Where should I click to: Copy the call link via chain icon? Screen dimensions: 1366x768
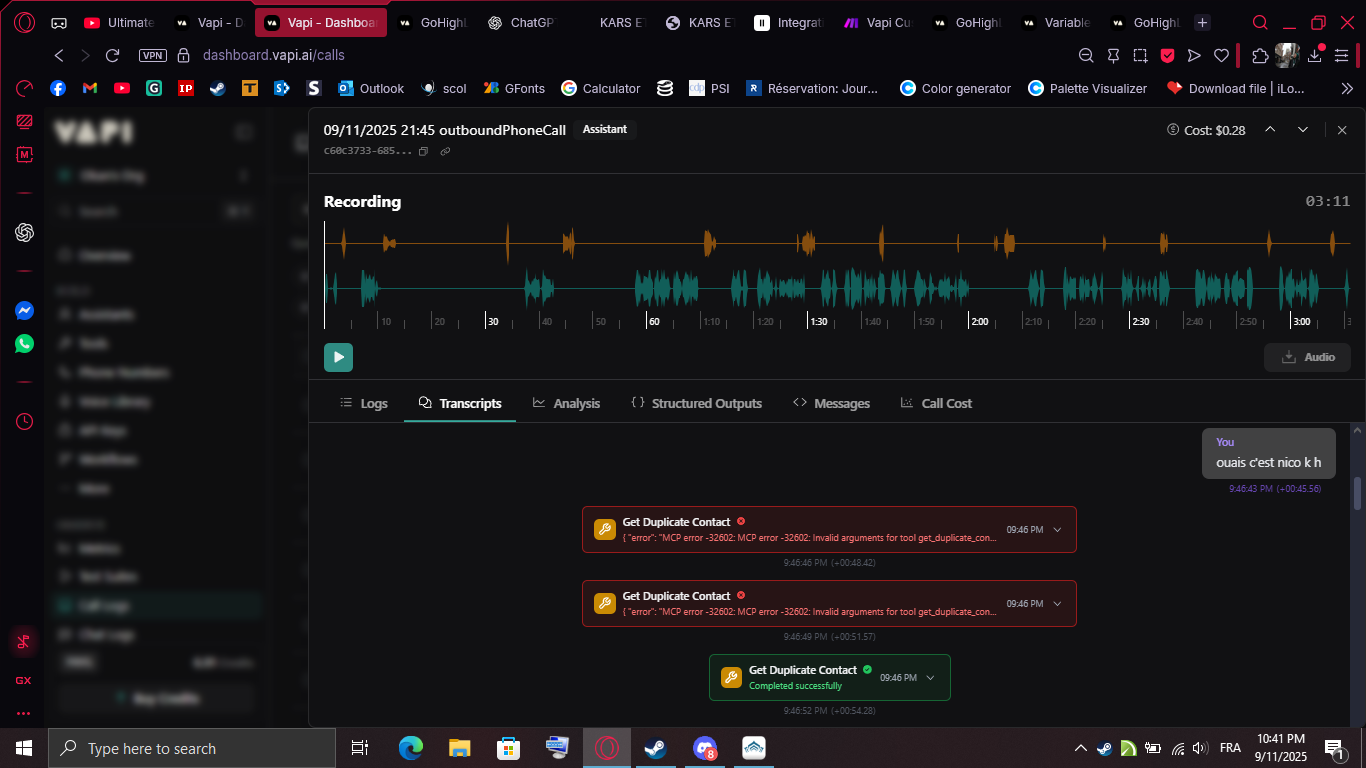click(445, 151)
